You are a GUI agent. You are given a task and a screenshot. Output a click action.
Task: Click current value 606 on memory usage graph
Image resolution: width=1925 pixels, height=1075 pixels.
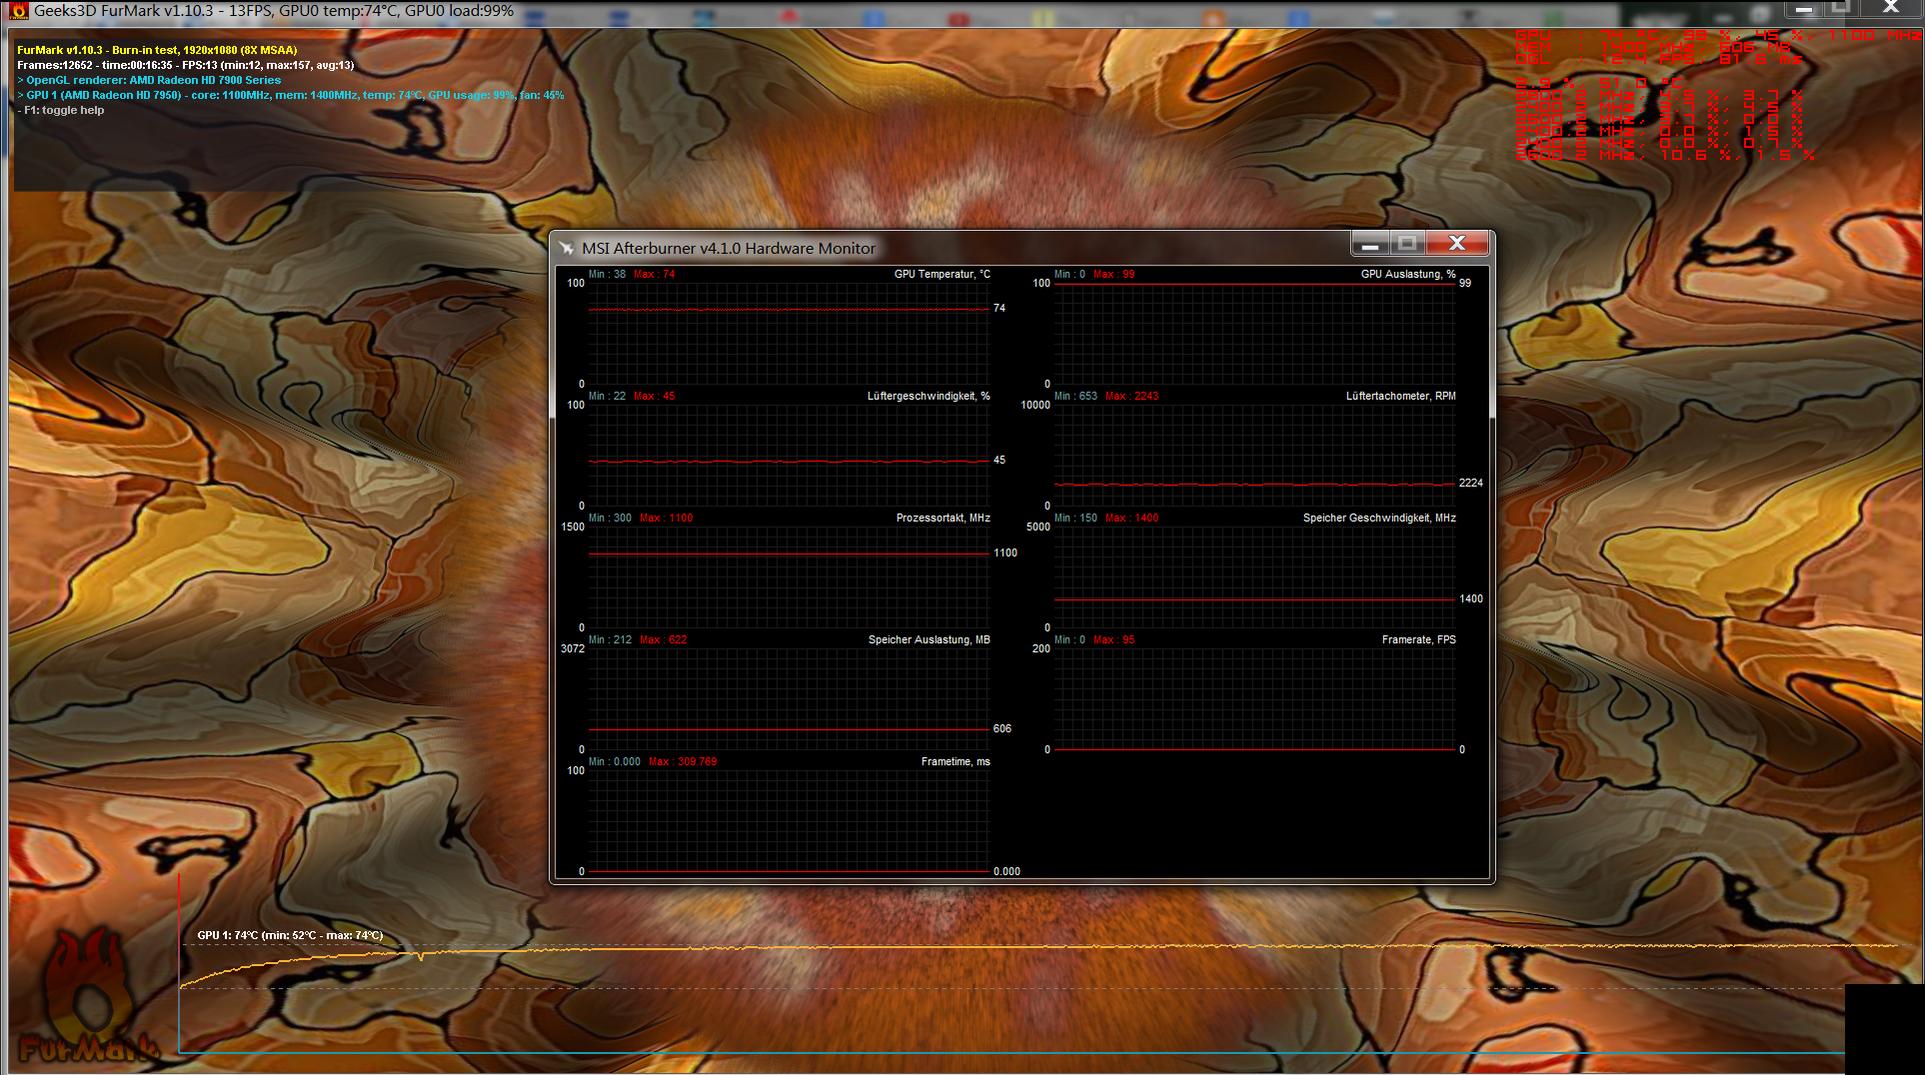point(1002,729)
